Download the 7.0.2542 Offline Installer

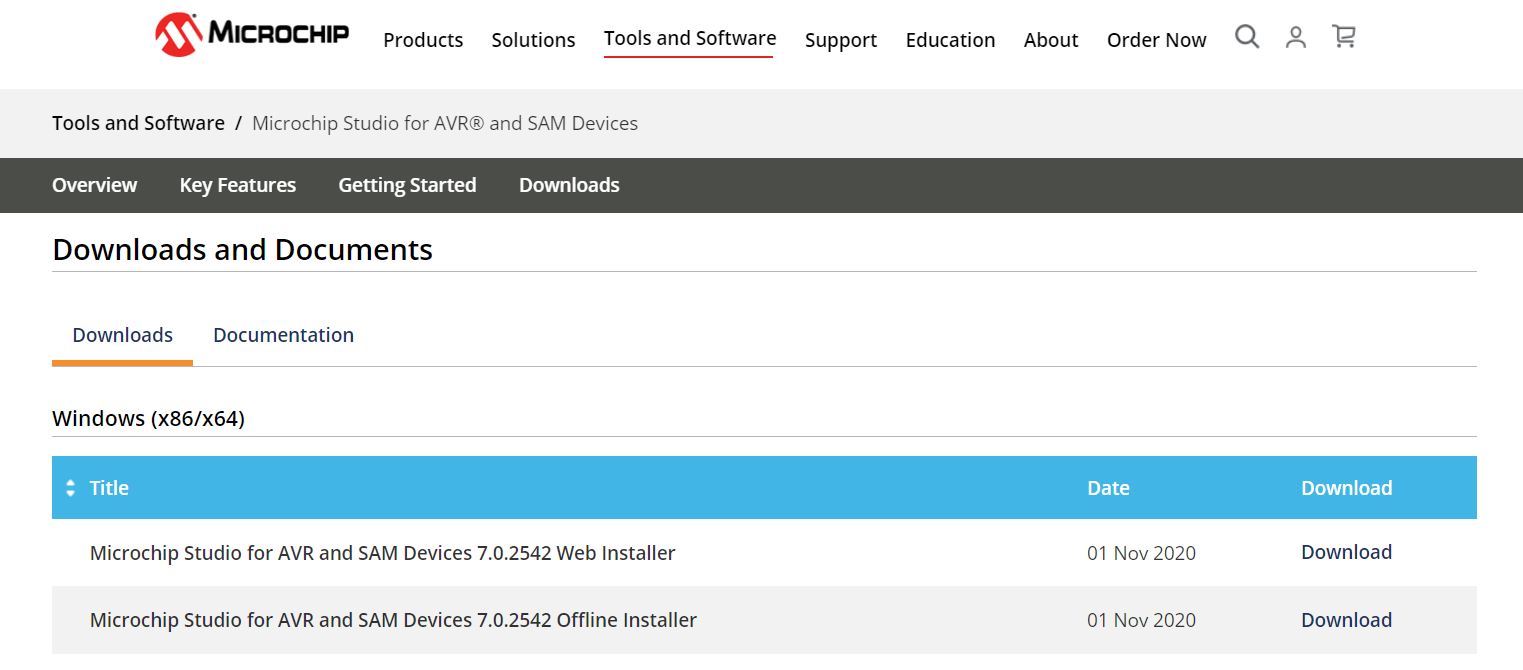[1346, 620]
